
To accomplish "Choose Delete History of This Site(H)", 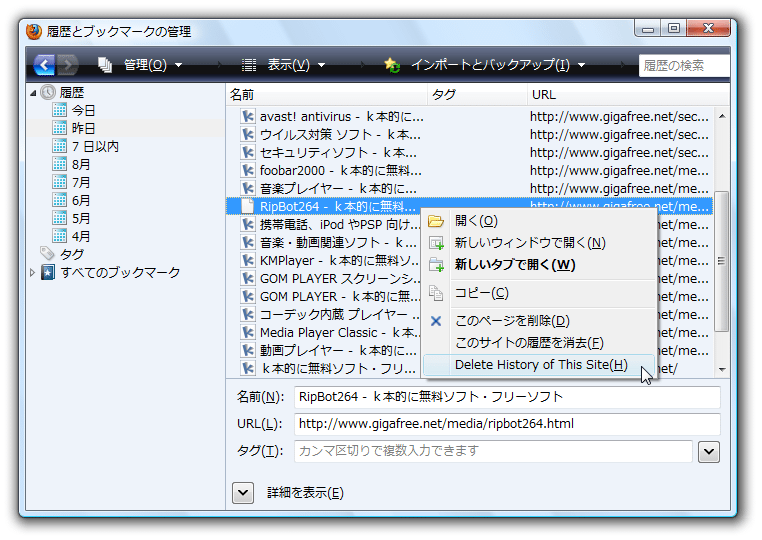I will point(539,365).
